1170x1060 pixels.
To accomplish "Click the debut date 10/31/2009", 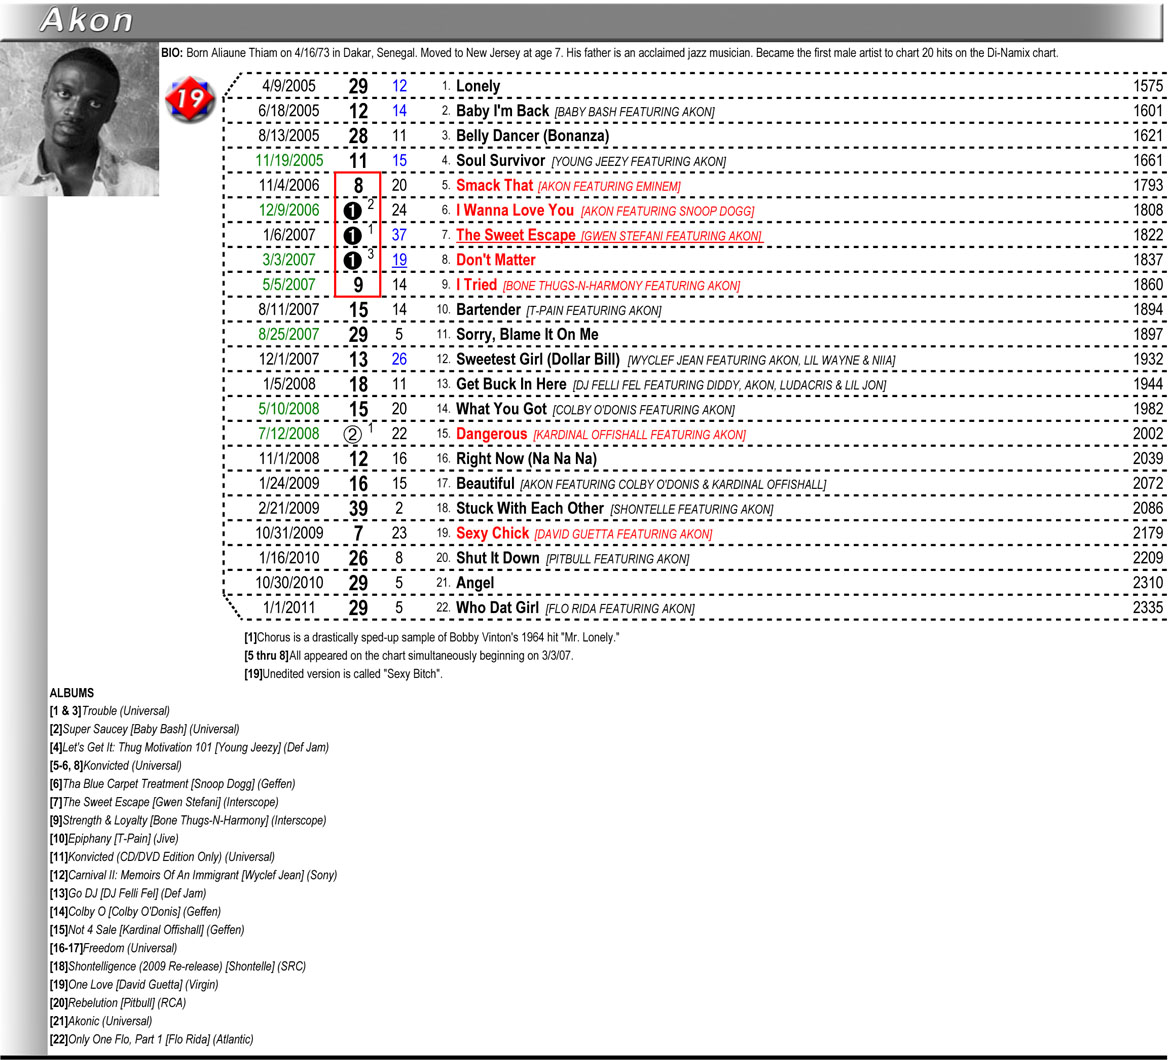I will [290, 533].
